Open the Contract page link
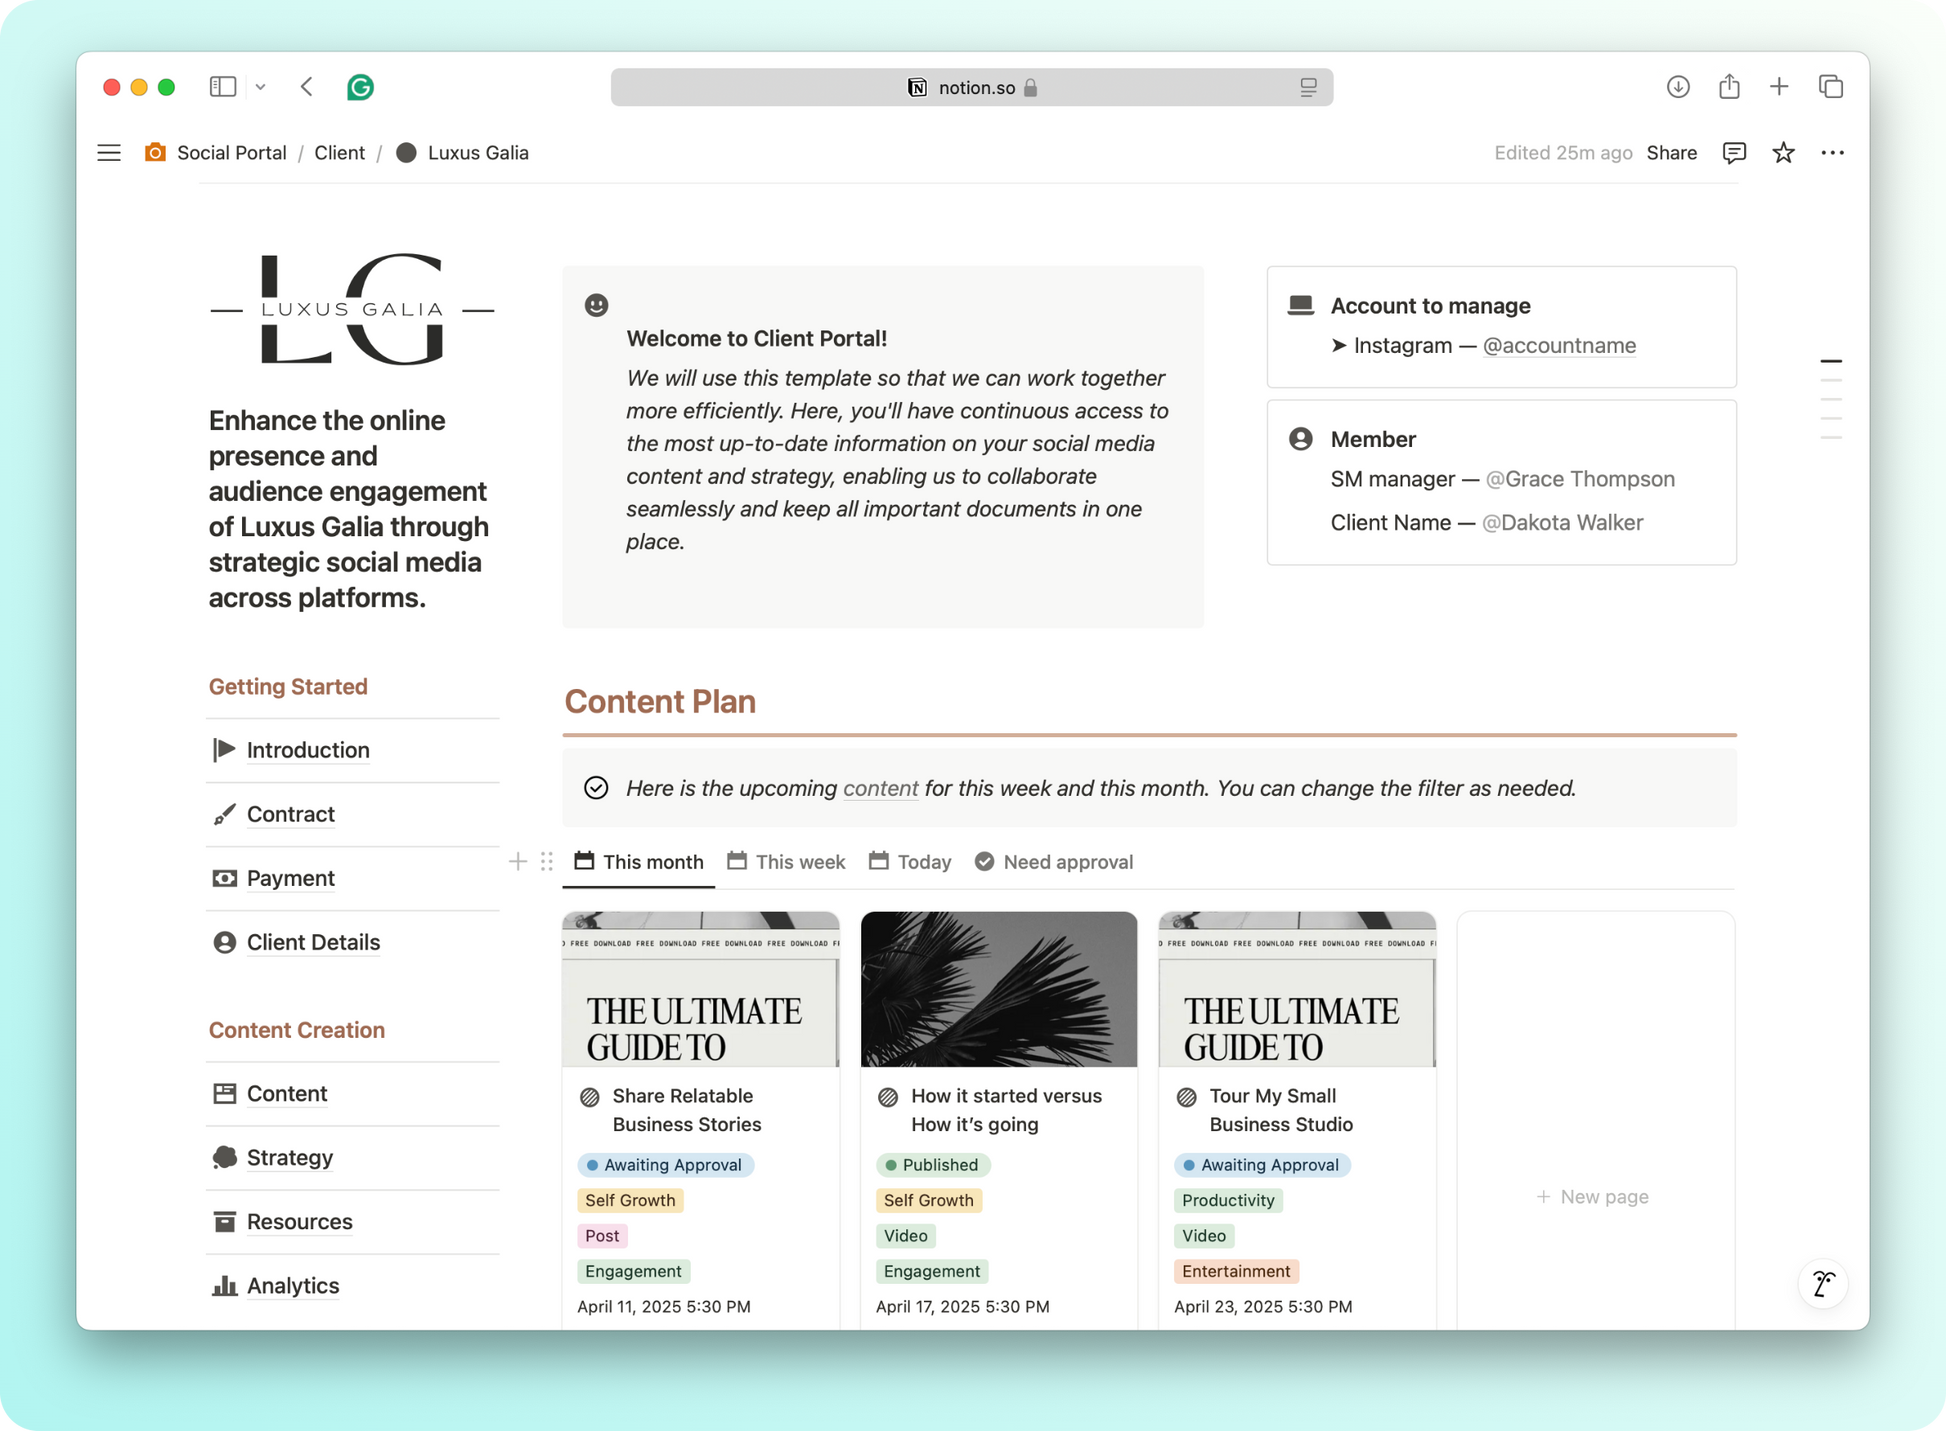 290,814
